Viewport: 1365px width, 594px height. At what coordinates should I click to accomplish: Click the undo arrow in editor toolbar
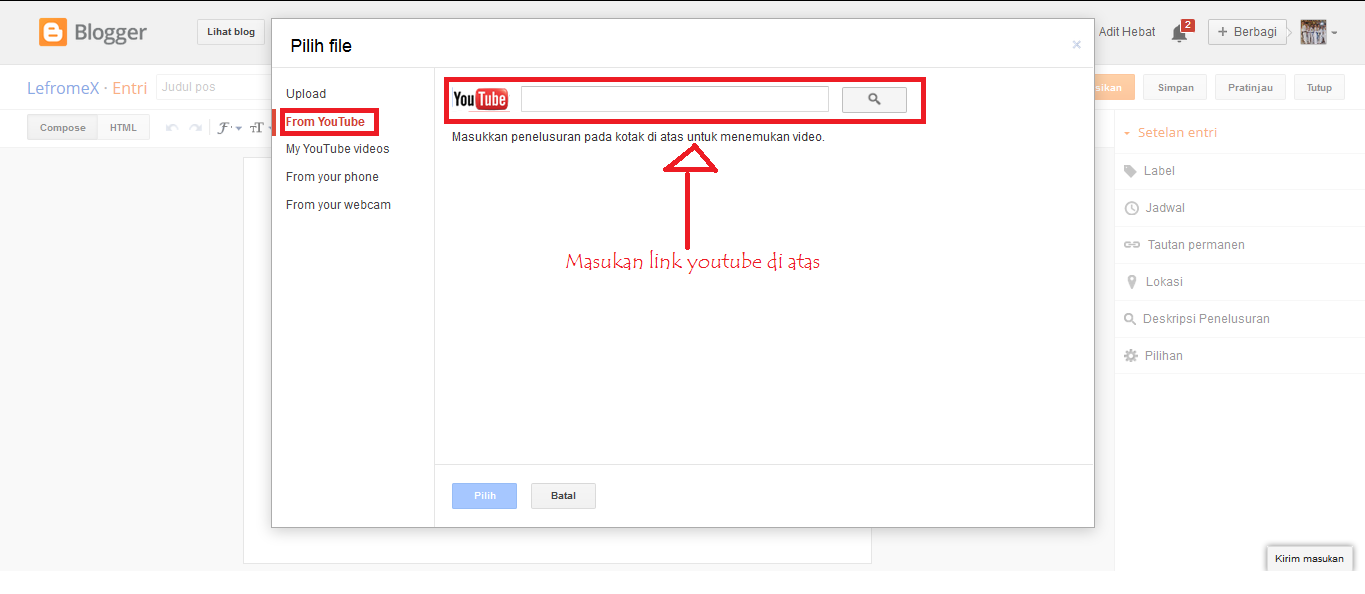point(171,128)
